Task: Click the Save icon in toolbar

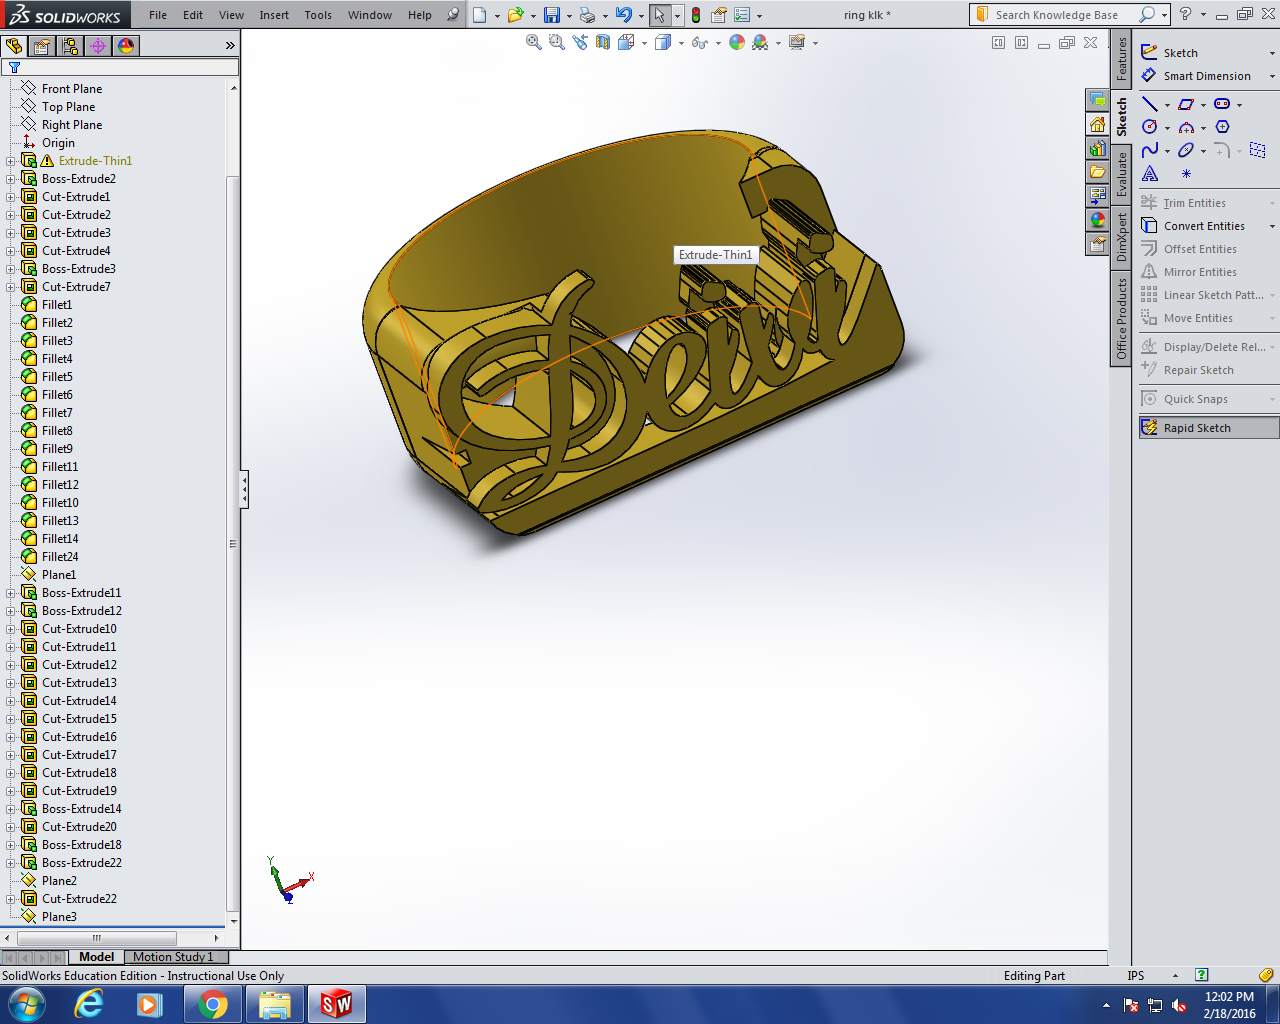Action: point(552,15)
